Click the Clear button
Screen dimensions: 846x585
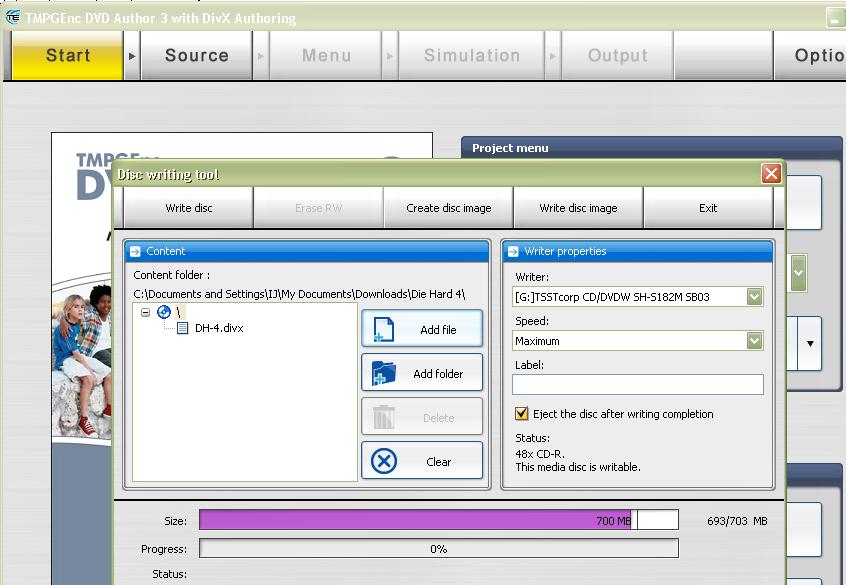tap(422, 461)
